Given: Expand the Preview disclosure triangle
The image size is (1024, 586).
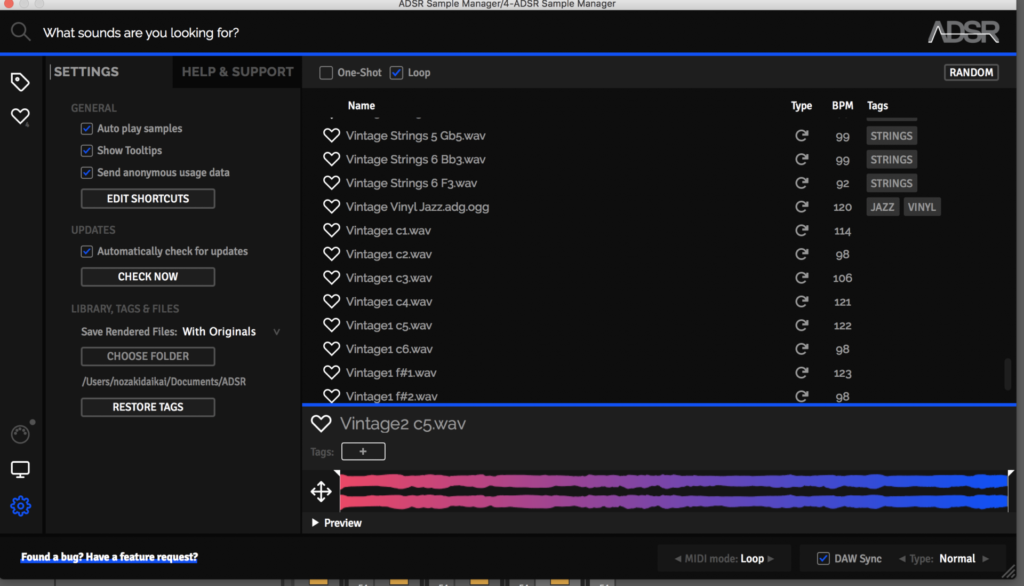Looking at the screenshot, I should coord(316,523).
